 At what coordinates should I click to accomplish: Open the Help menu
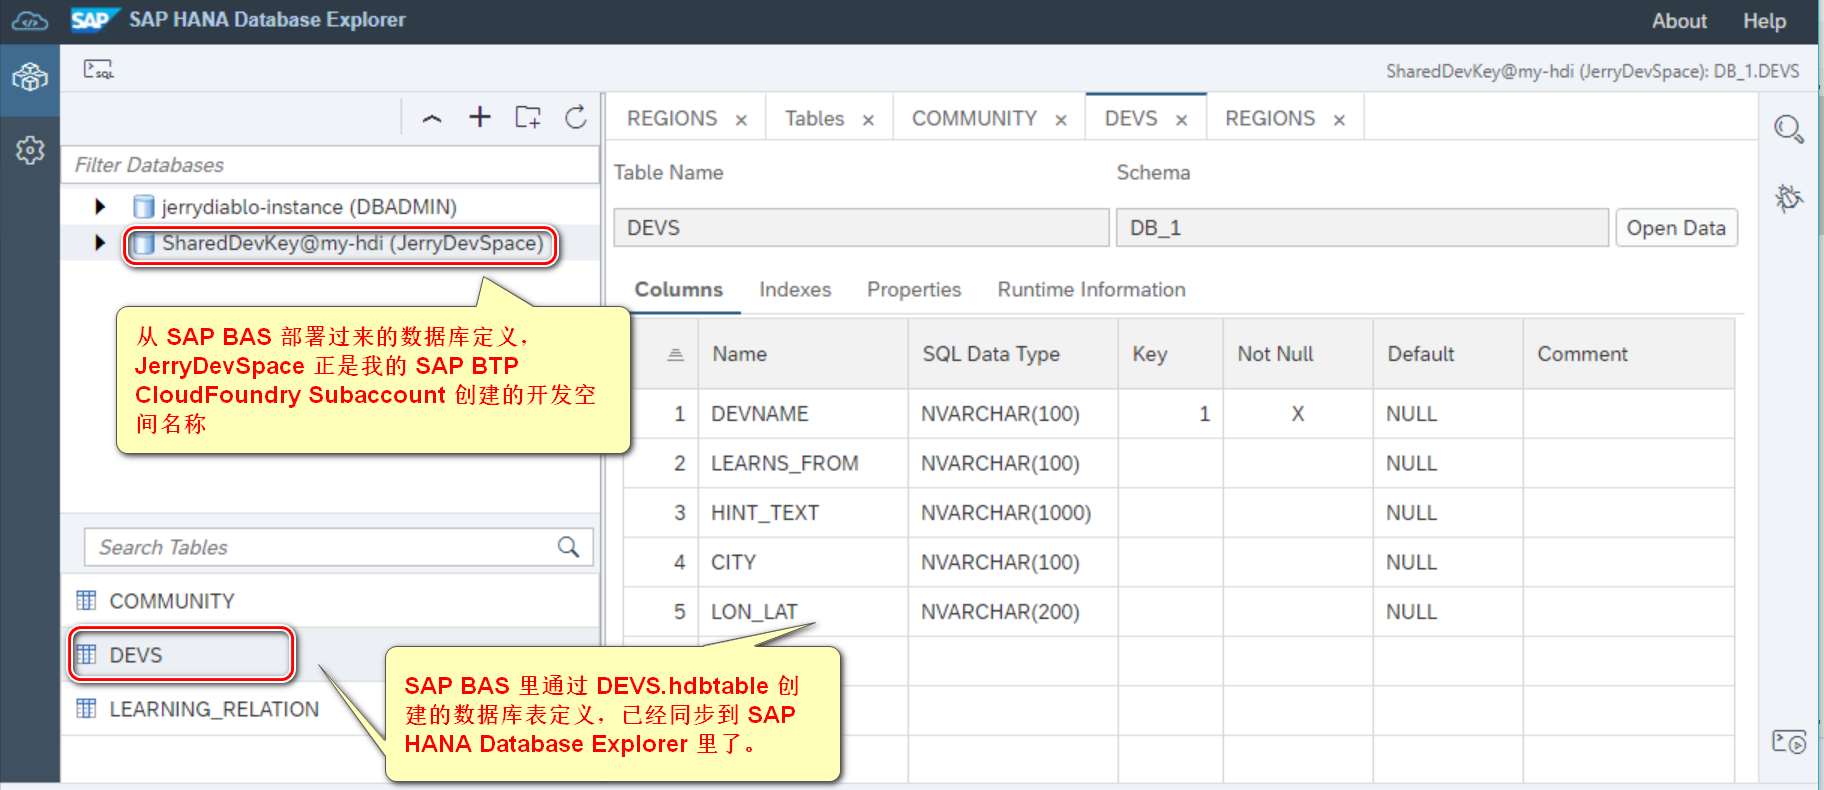pyautogui.click(x=1764, y=21)
